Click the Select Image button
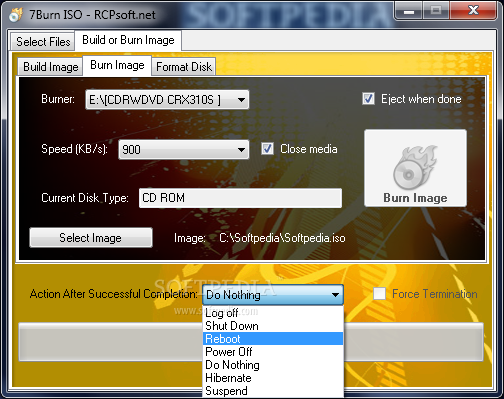 (x=91, y=238)
